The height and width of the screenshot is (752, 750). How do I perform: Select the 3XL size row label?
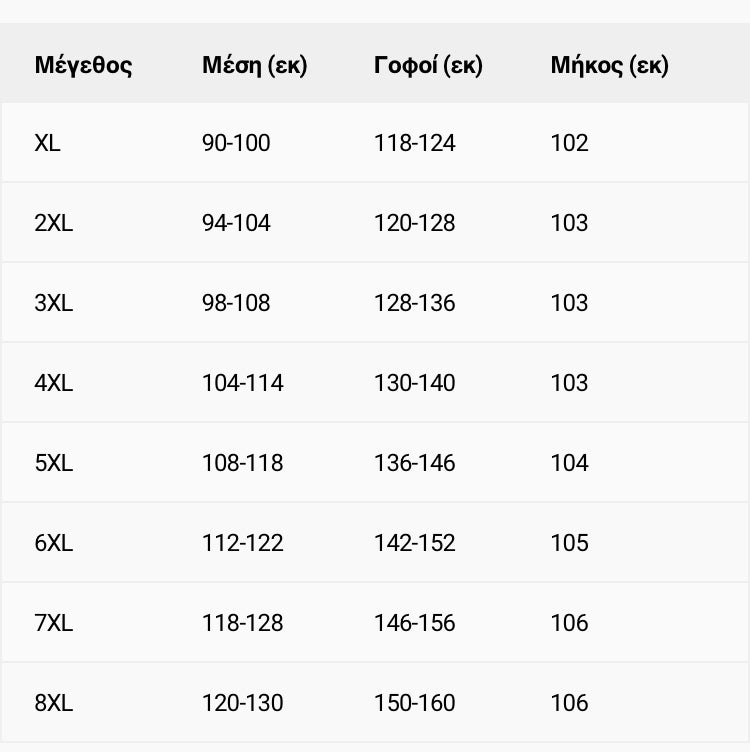coord(54,303)
